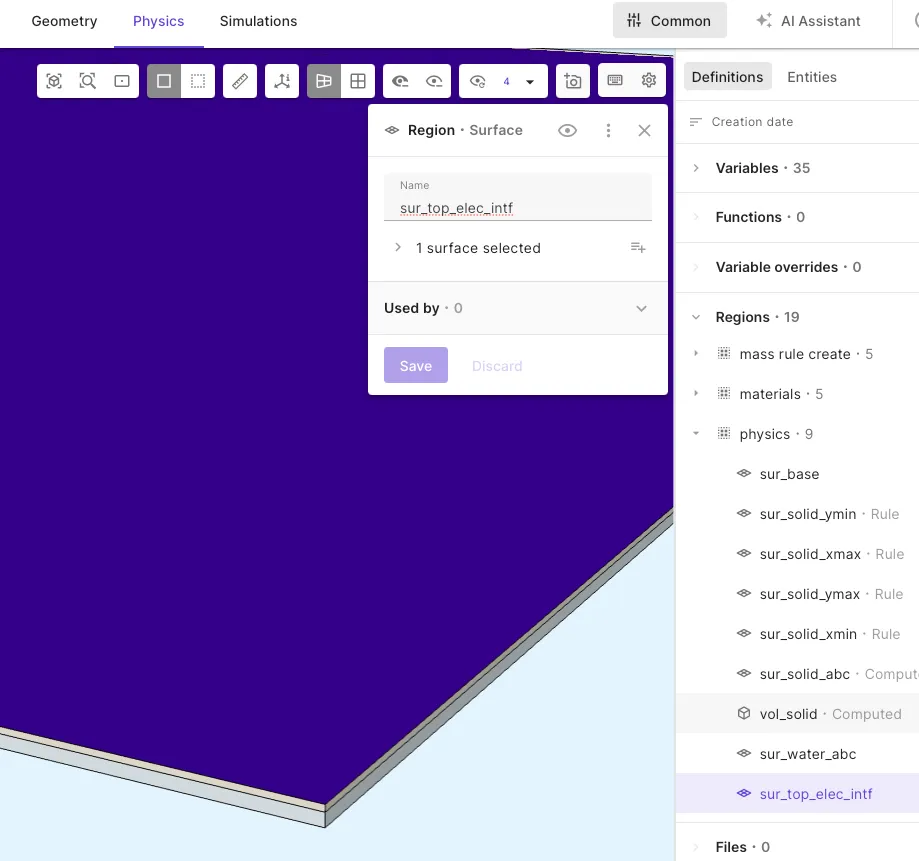
Task: Switch to the Geometry tab
Action: click(x=64, y=21)
